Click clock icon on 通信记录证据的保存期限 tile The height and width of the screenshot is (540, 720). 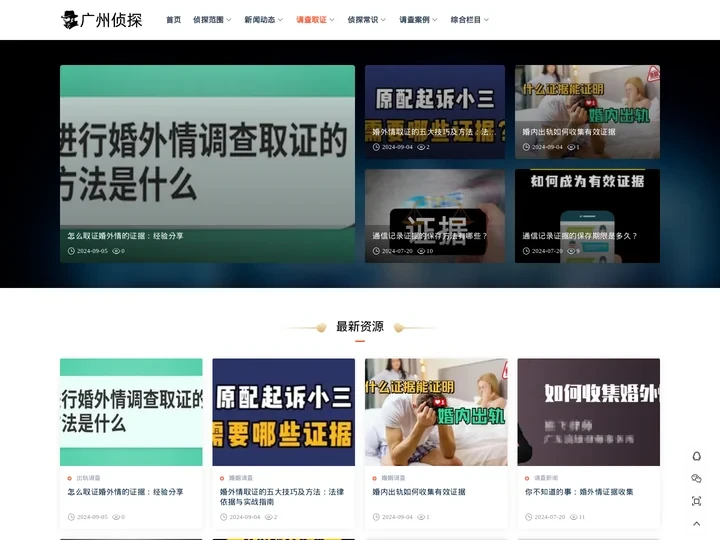tap(526, 251)
